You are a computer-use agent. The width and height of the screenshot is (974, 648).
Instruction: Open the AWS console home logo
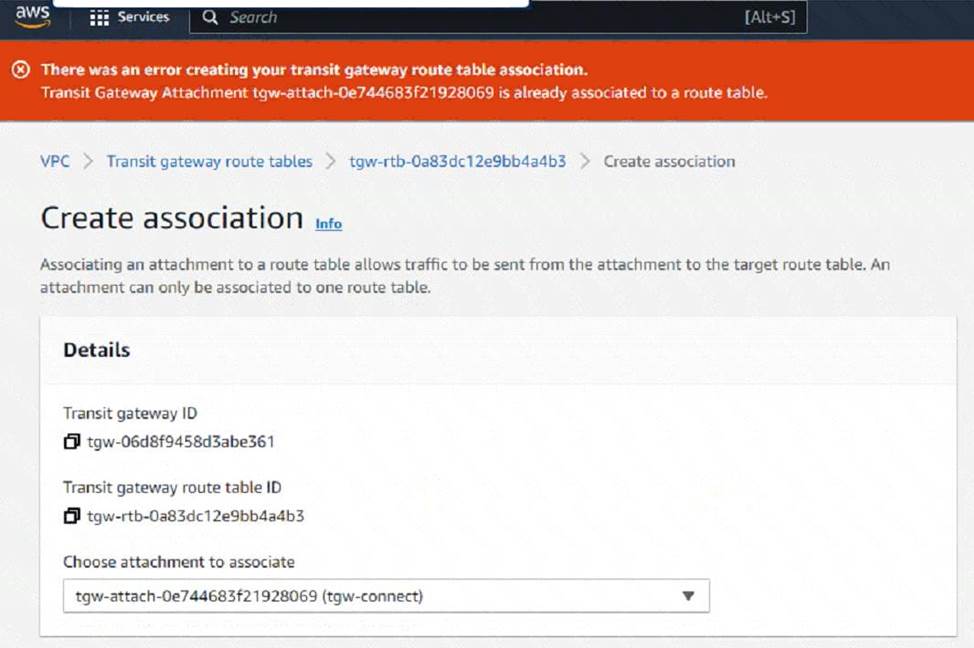(x=32, y=16)
